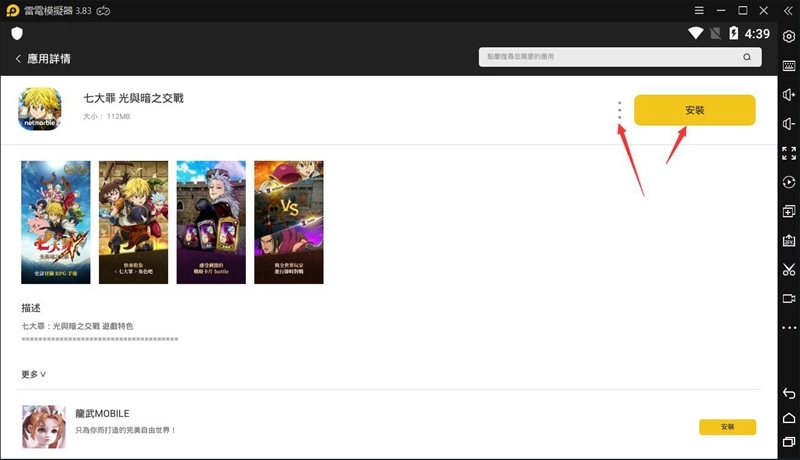
Task: Open more tools three-dots sidebar icon
Action: coord(789,327)
